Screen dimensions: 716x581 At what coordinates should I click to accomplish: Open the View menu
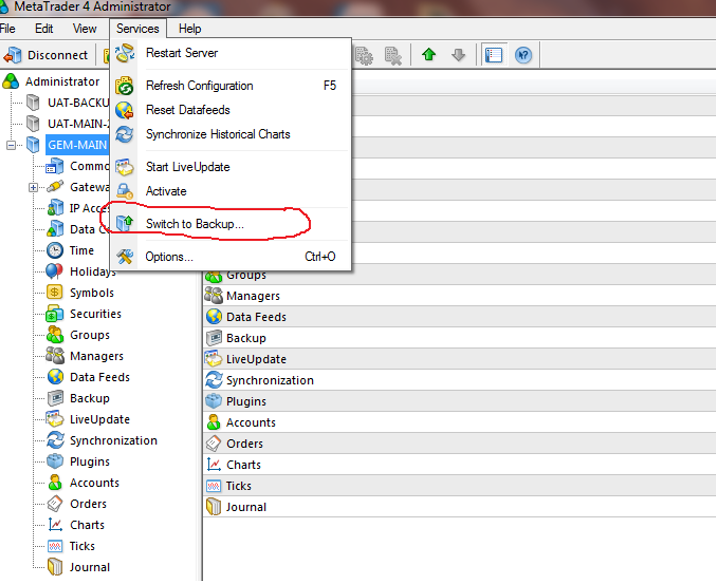tap(84, 28)
